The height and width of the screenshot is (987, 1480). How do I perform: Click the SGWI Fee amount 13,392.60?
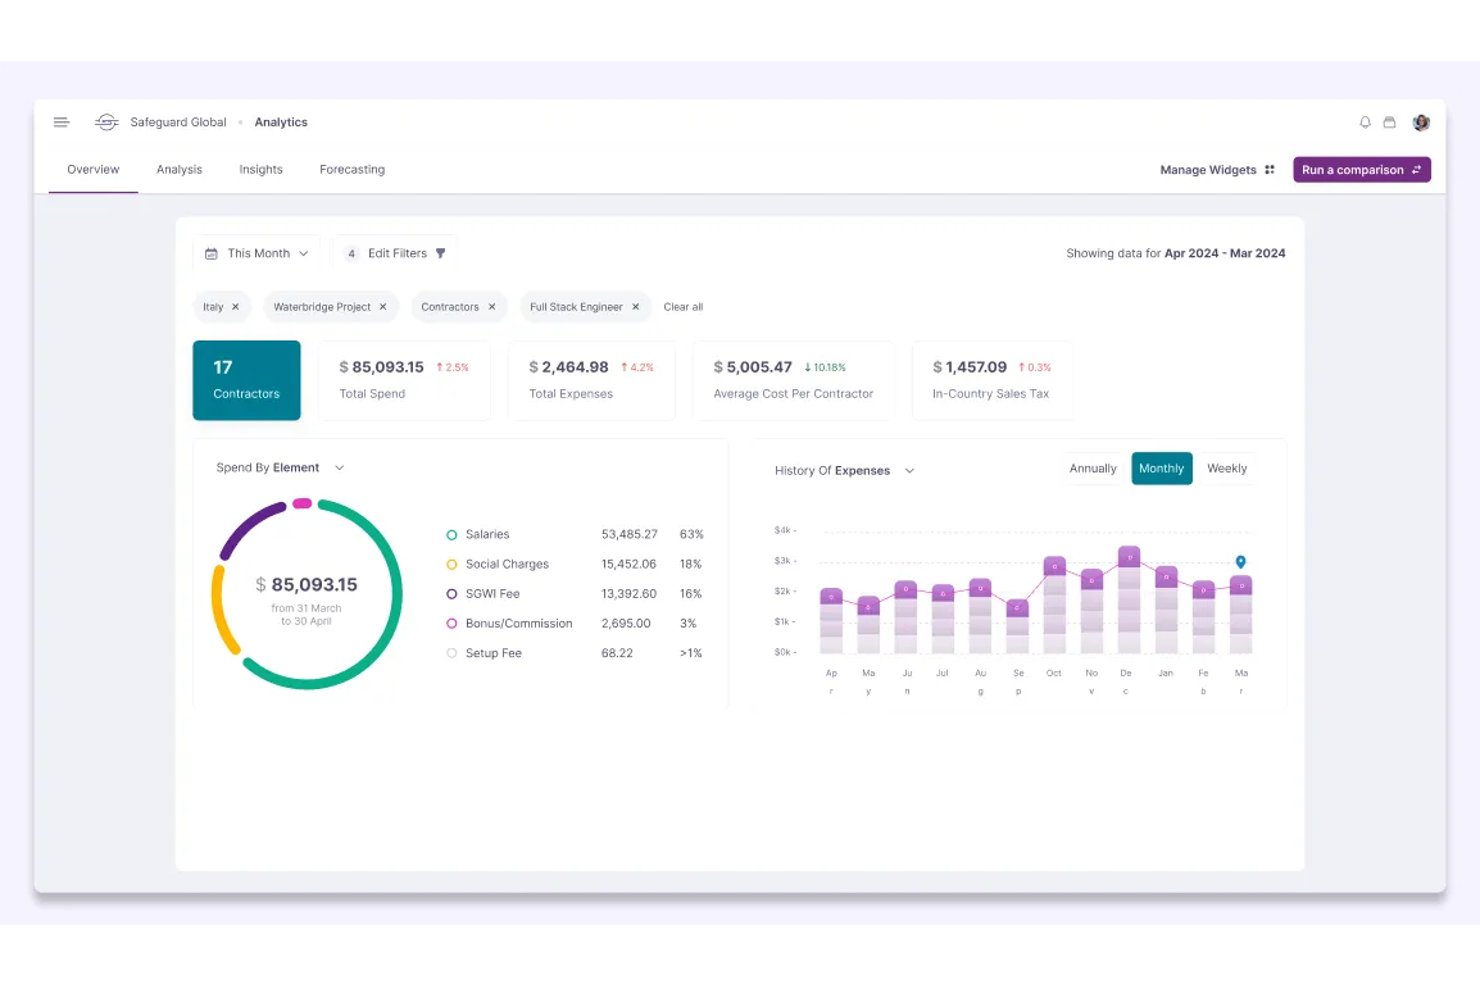point(629,594)
